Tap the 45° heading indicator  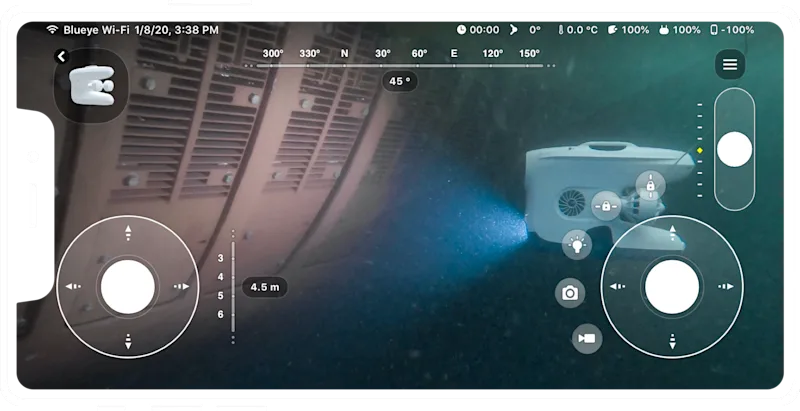click(x=399, y=81)
